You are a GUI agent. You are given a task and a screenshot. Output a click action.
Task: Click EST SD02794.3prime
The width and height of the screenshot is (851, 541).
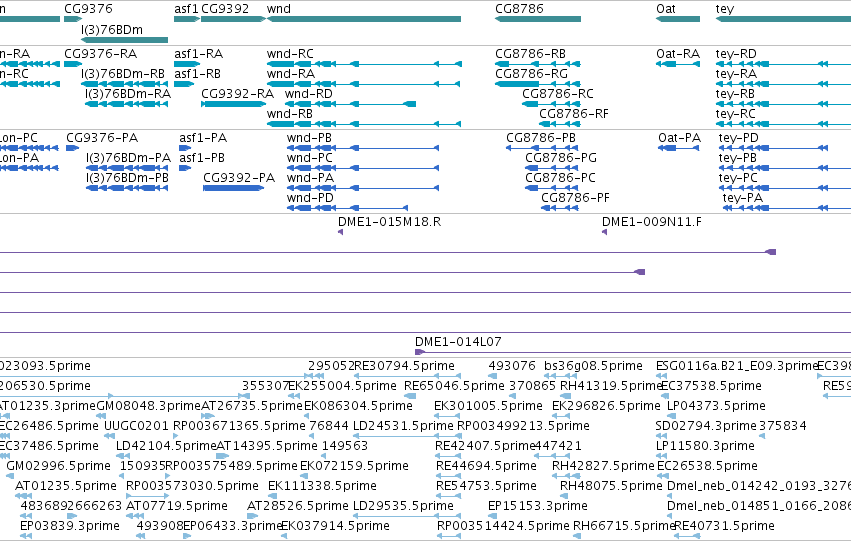point(659,436)
